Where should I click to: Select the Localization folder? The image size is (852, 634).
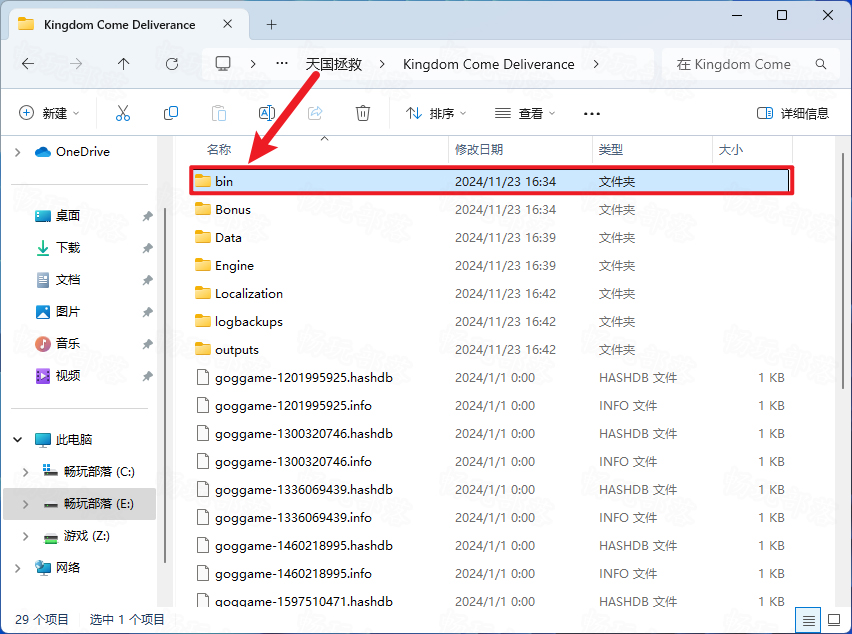tap(491, 293)
